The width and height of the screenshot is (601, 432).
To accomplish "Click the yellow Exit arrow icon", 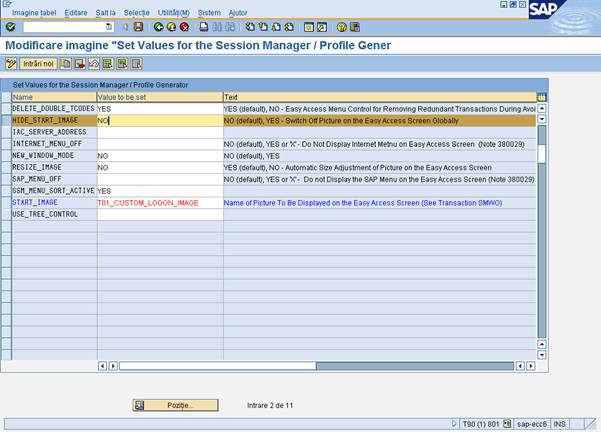I will (x=171, y=27).
